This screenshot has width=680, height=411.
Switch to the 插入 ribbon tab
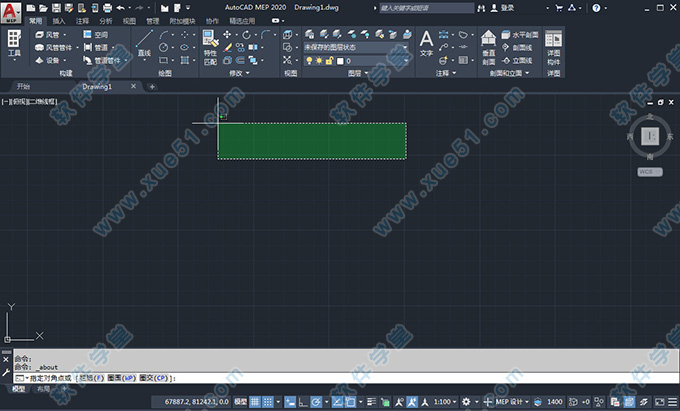click(x=59, y=21)
